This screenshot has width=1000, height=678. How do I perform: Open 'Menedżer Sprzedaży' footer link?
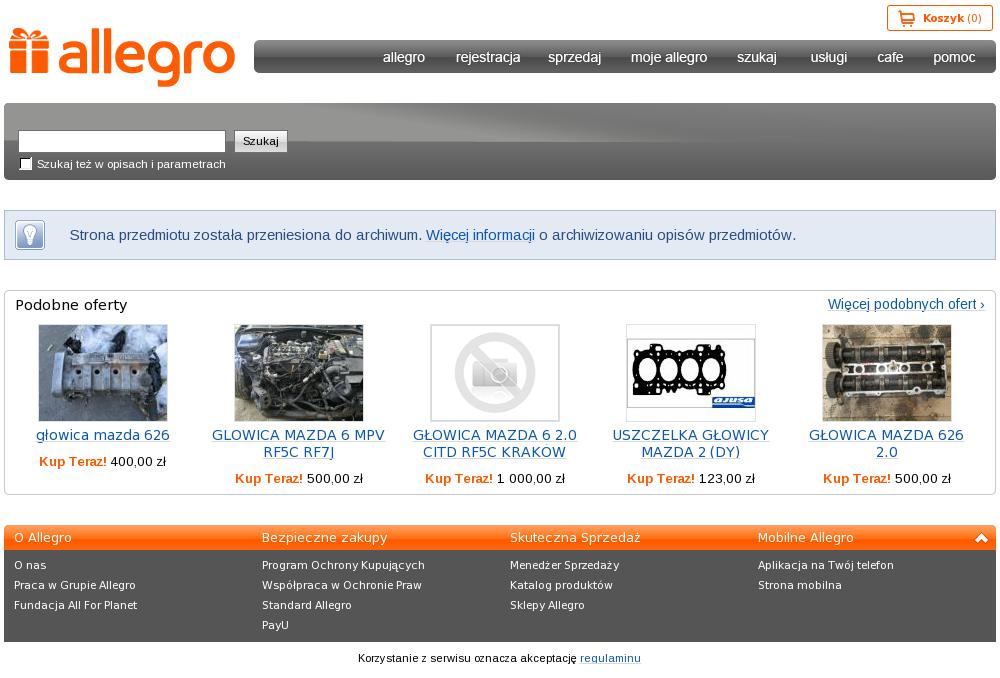click(x=564, y=565)
